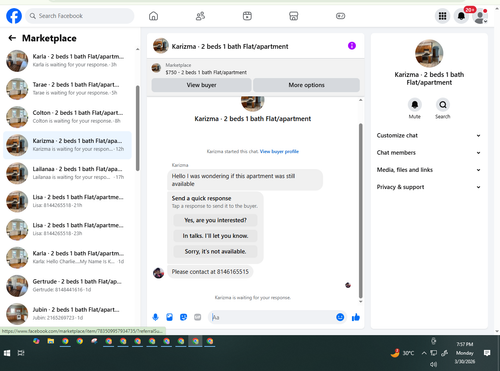The height and width of the screenshot is (371, 500).
Task: Open the notifications bell icon
Action: pos(461,16)
